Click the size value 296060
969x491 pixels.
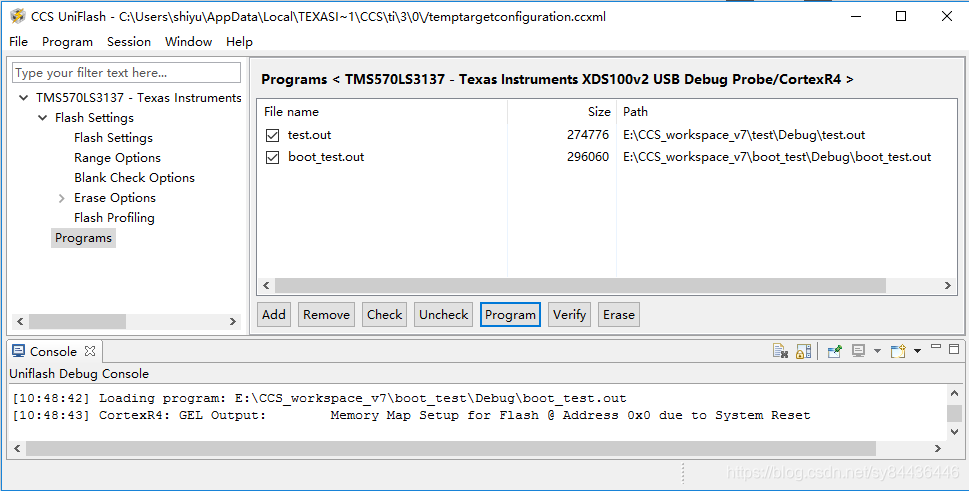(x=588, y=157)
